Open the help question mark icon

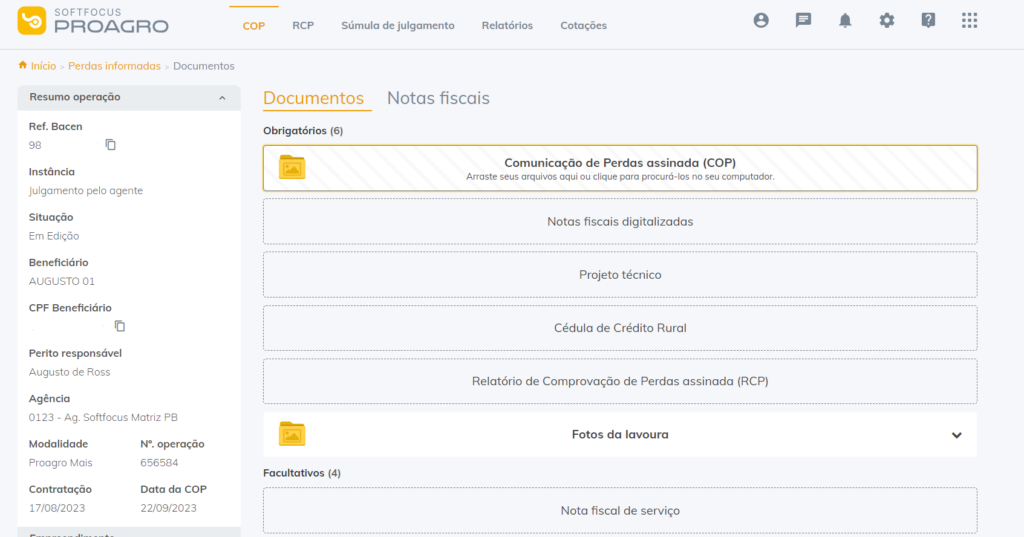click(928, 20)
